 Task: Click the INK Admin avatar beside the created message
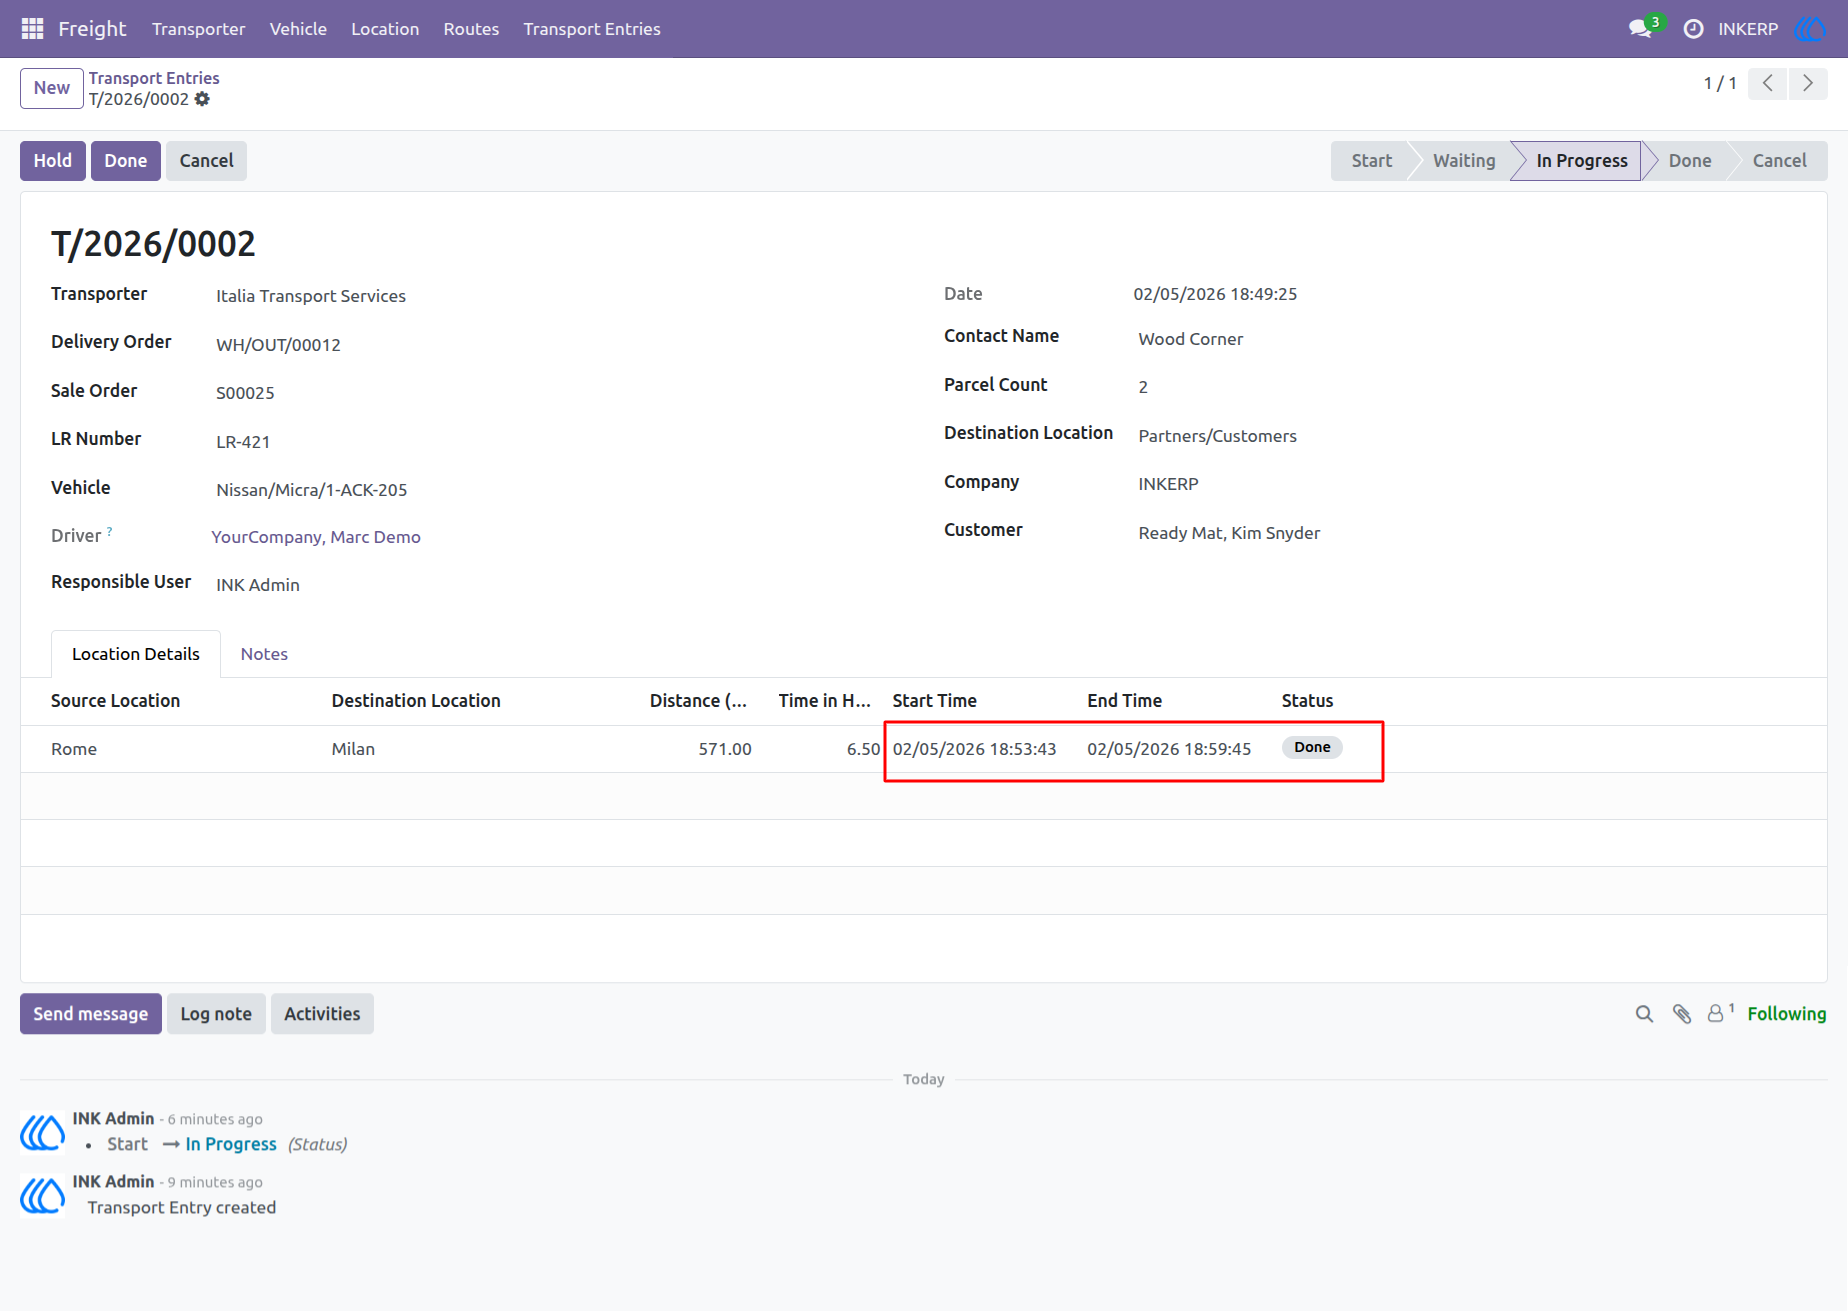[x=43, y=1196]
